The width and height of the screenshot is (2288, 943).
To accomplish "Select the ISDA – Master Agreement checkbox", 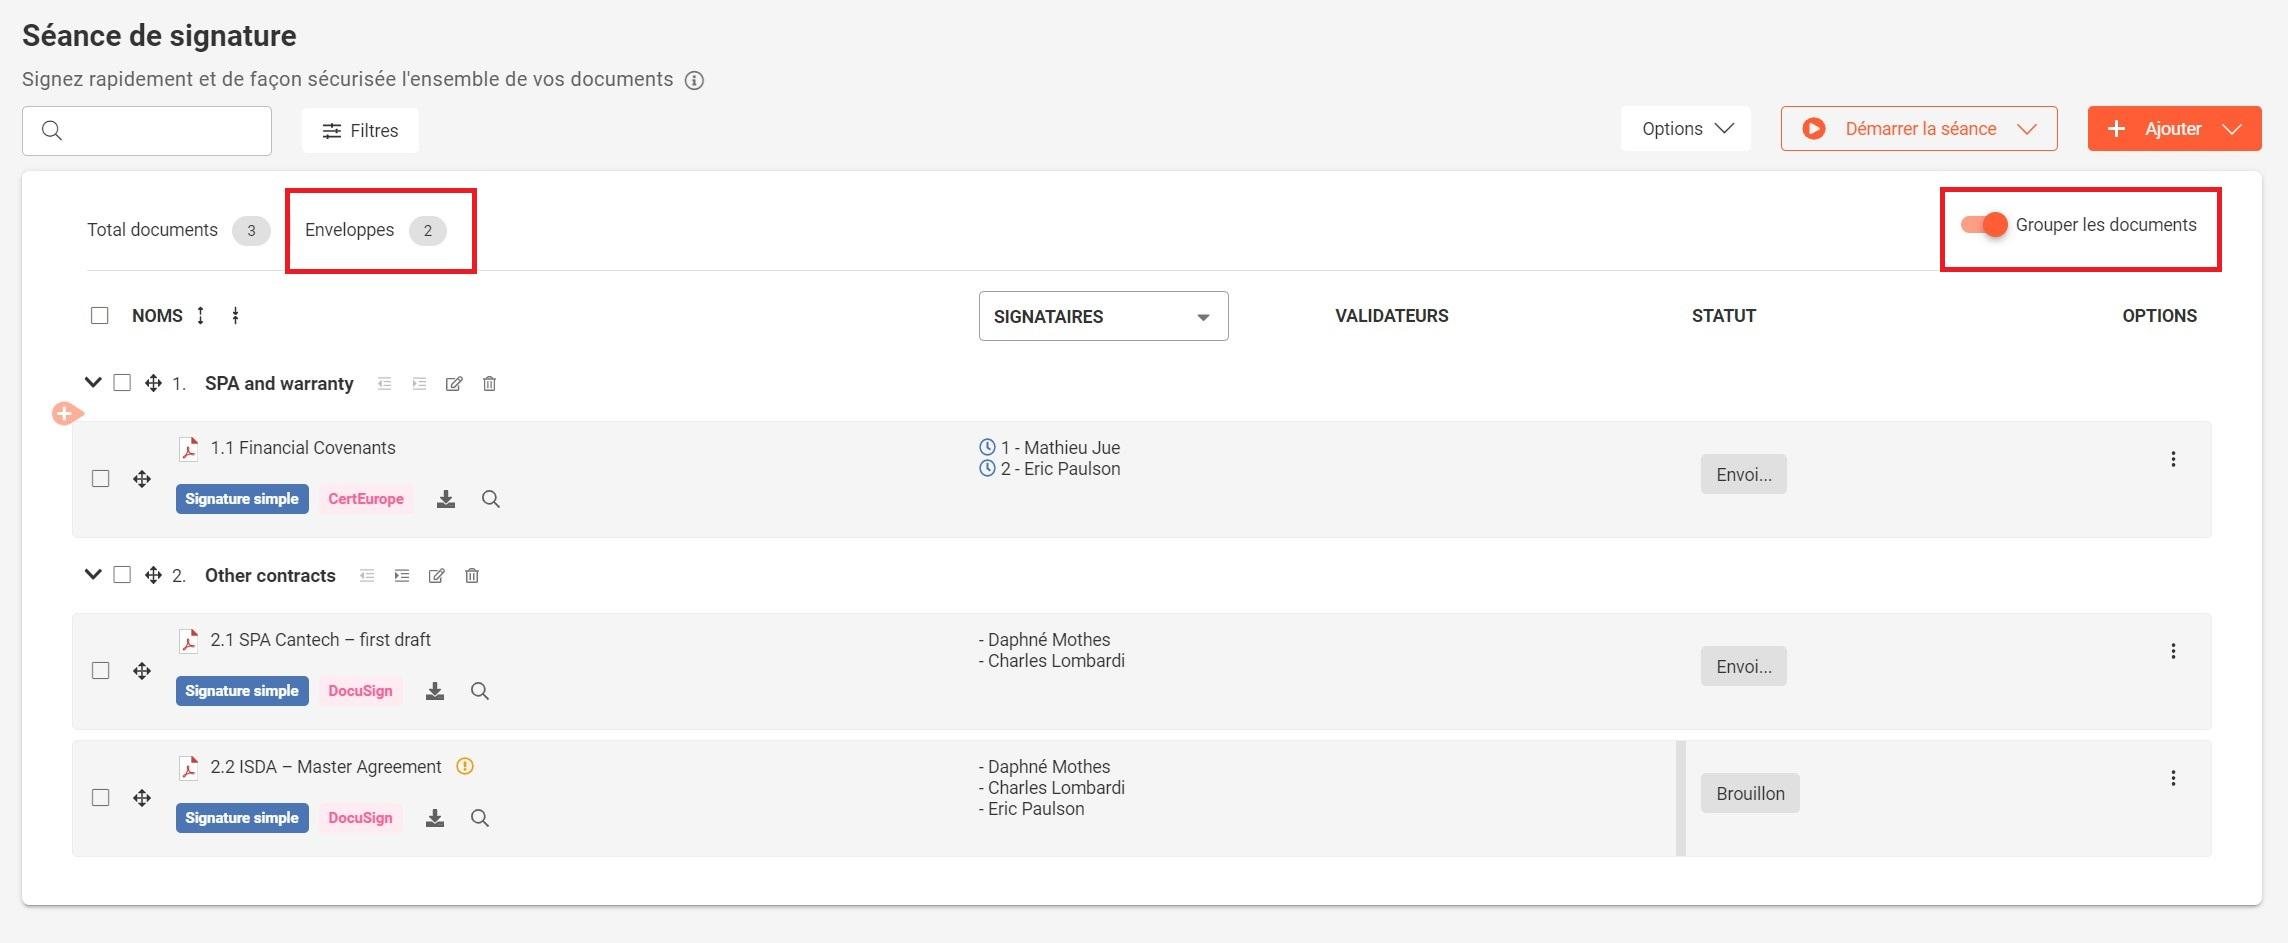I will tap(100, 798).
